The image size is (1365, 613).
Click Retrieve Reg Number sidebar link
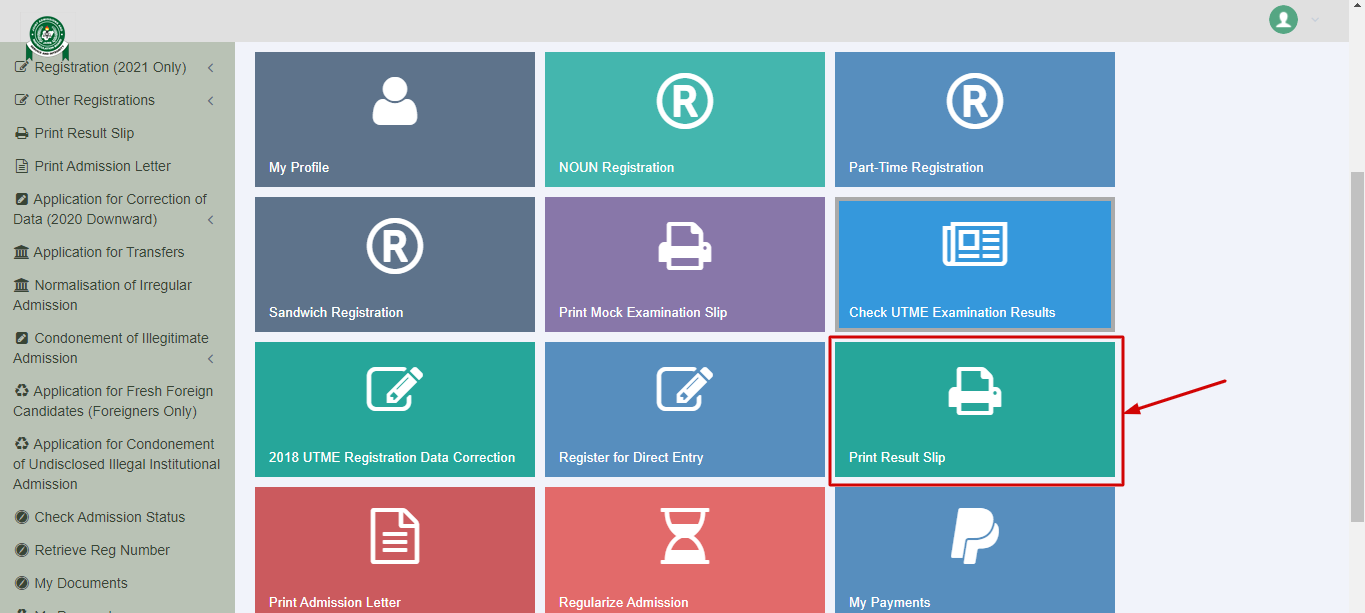pyautogui.click(x=102, y=550)
